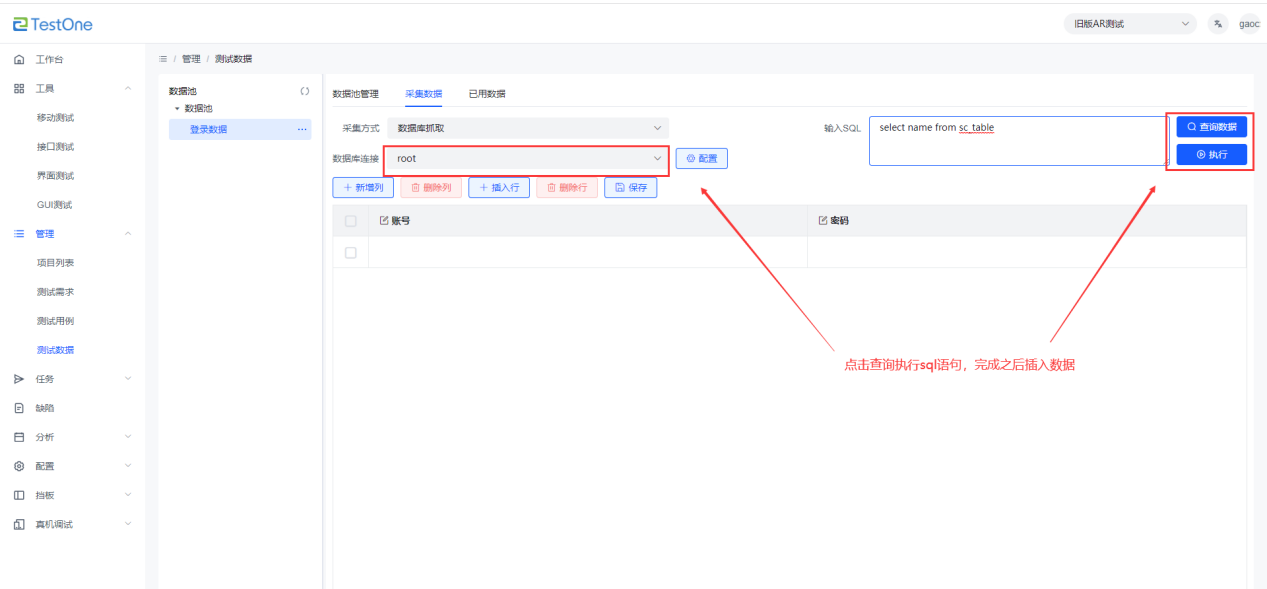Click the 查询数据 button
Image resolution: width=1267 pixels, height=589 pixels.
coord(1211,127)
